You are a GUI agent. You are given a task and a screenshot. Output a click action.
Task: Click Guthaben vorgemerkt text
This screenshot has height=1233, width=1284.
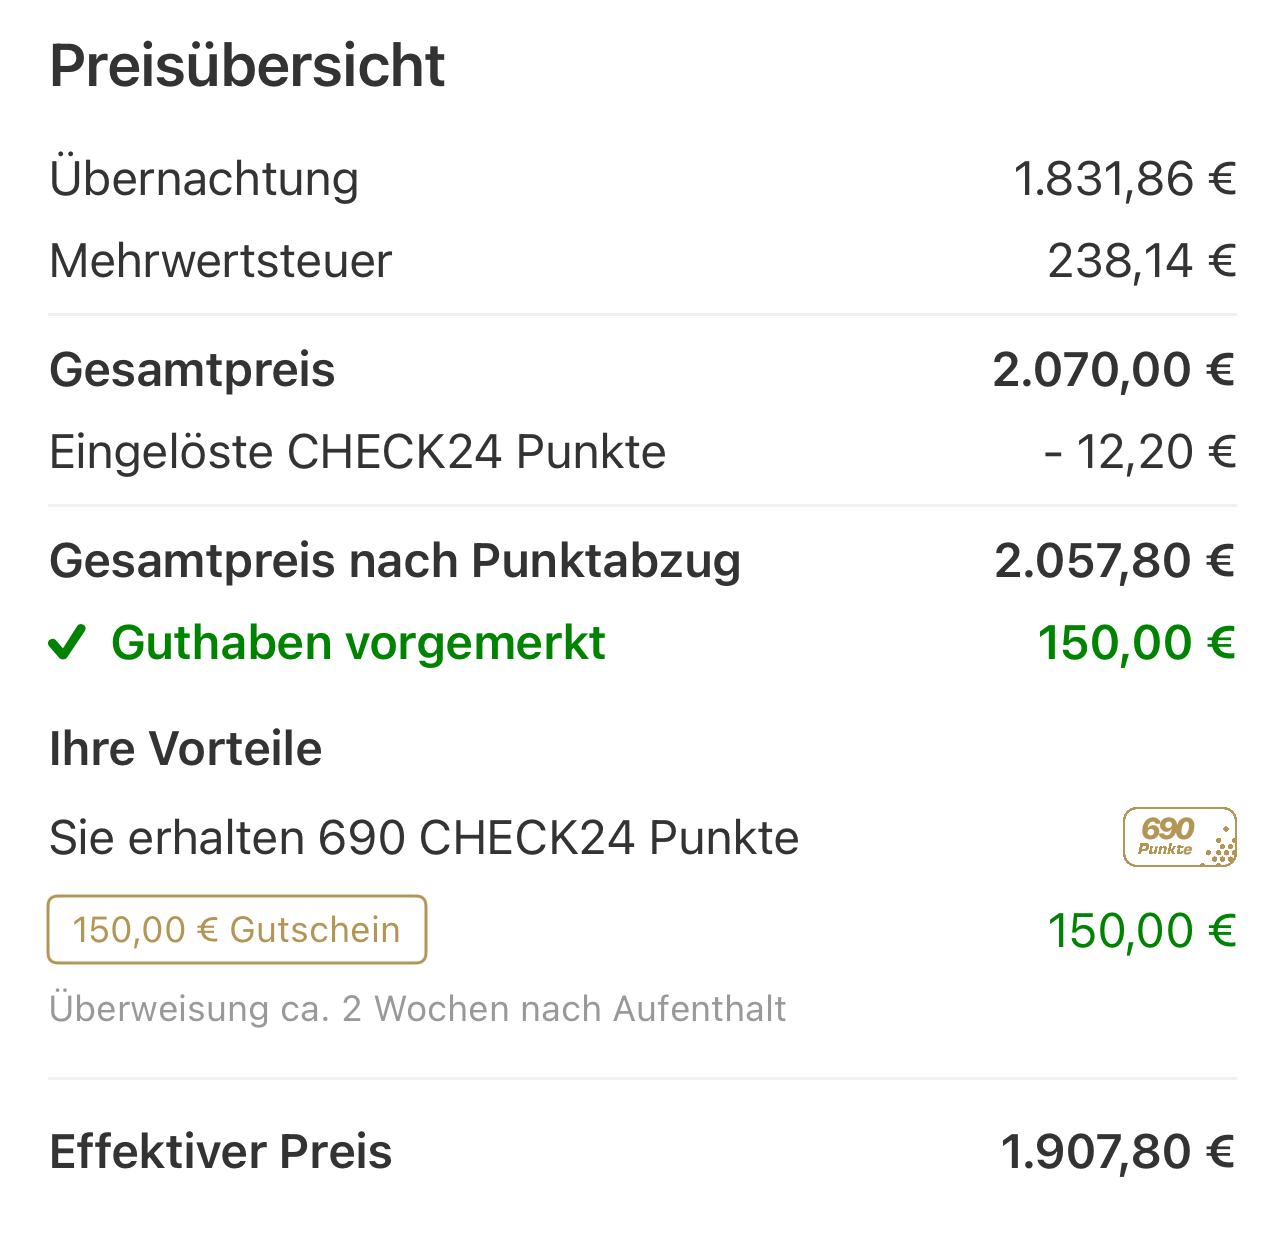[358, 643]
